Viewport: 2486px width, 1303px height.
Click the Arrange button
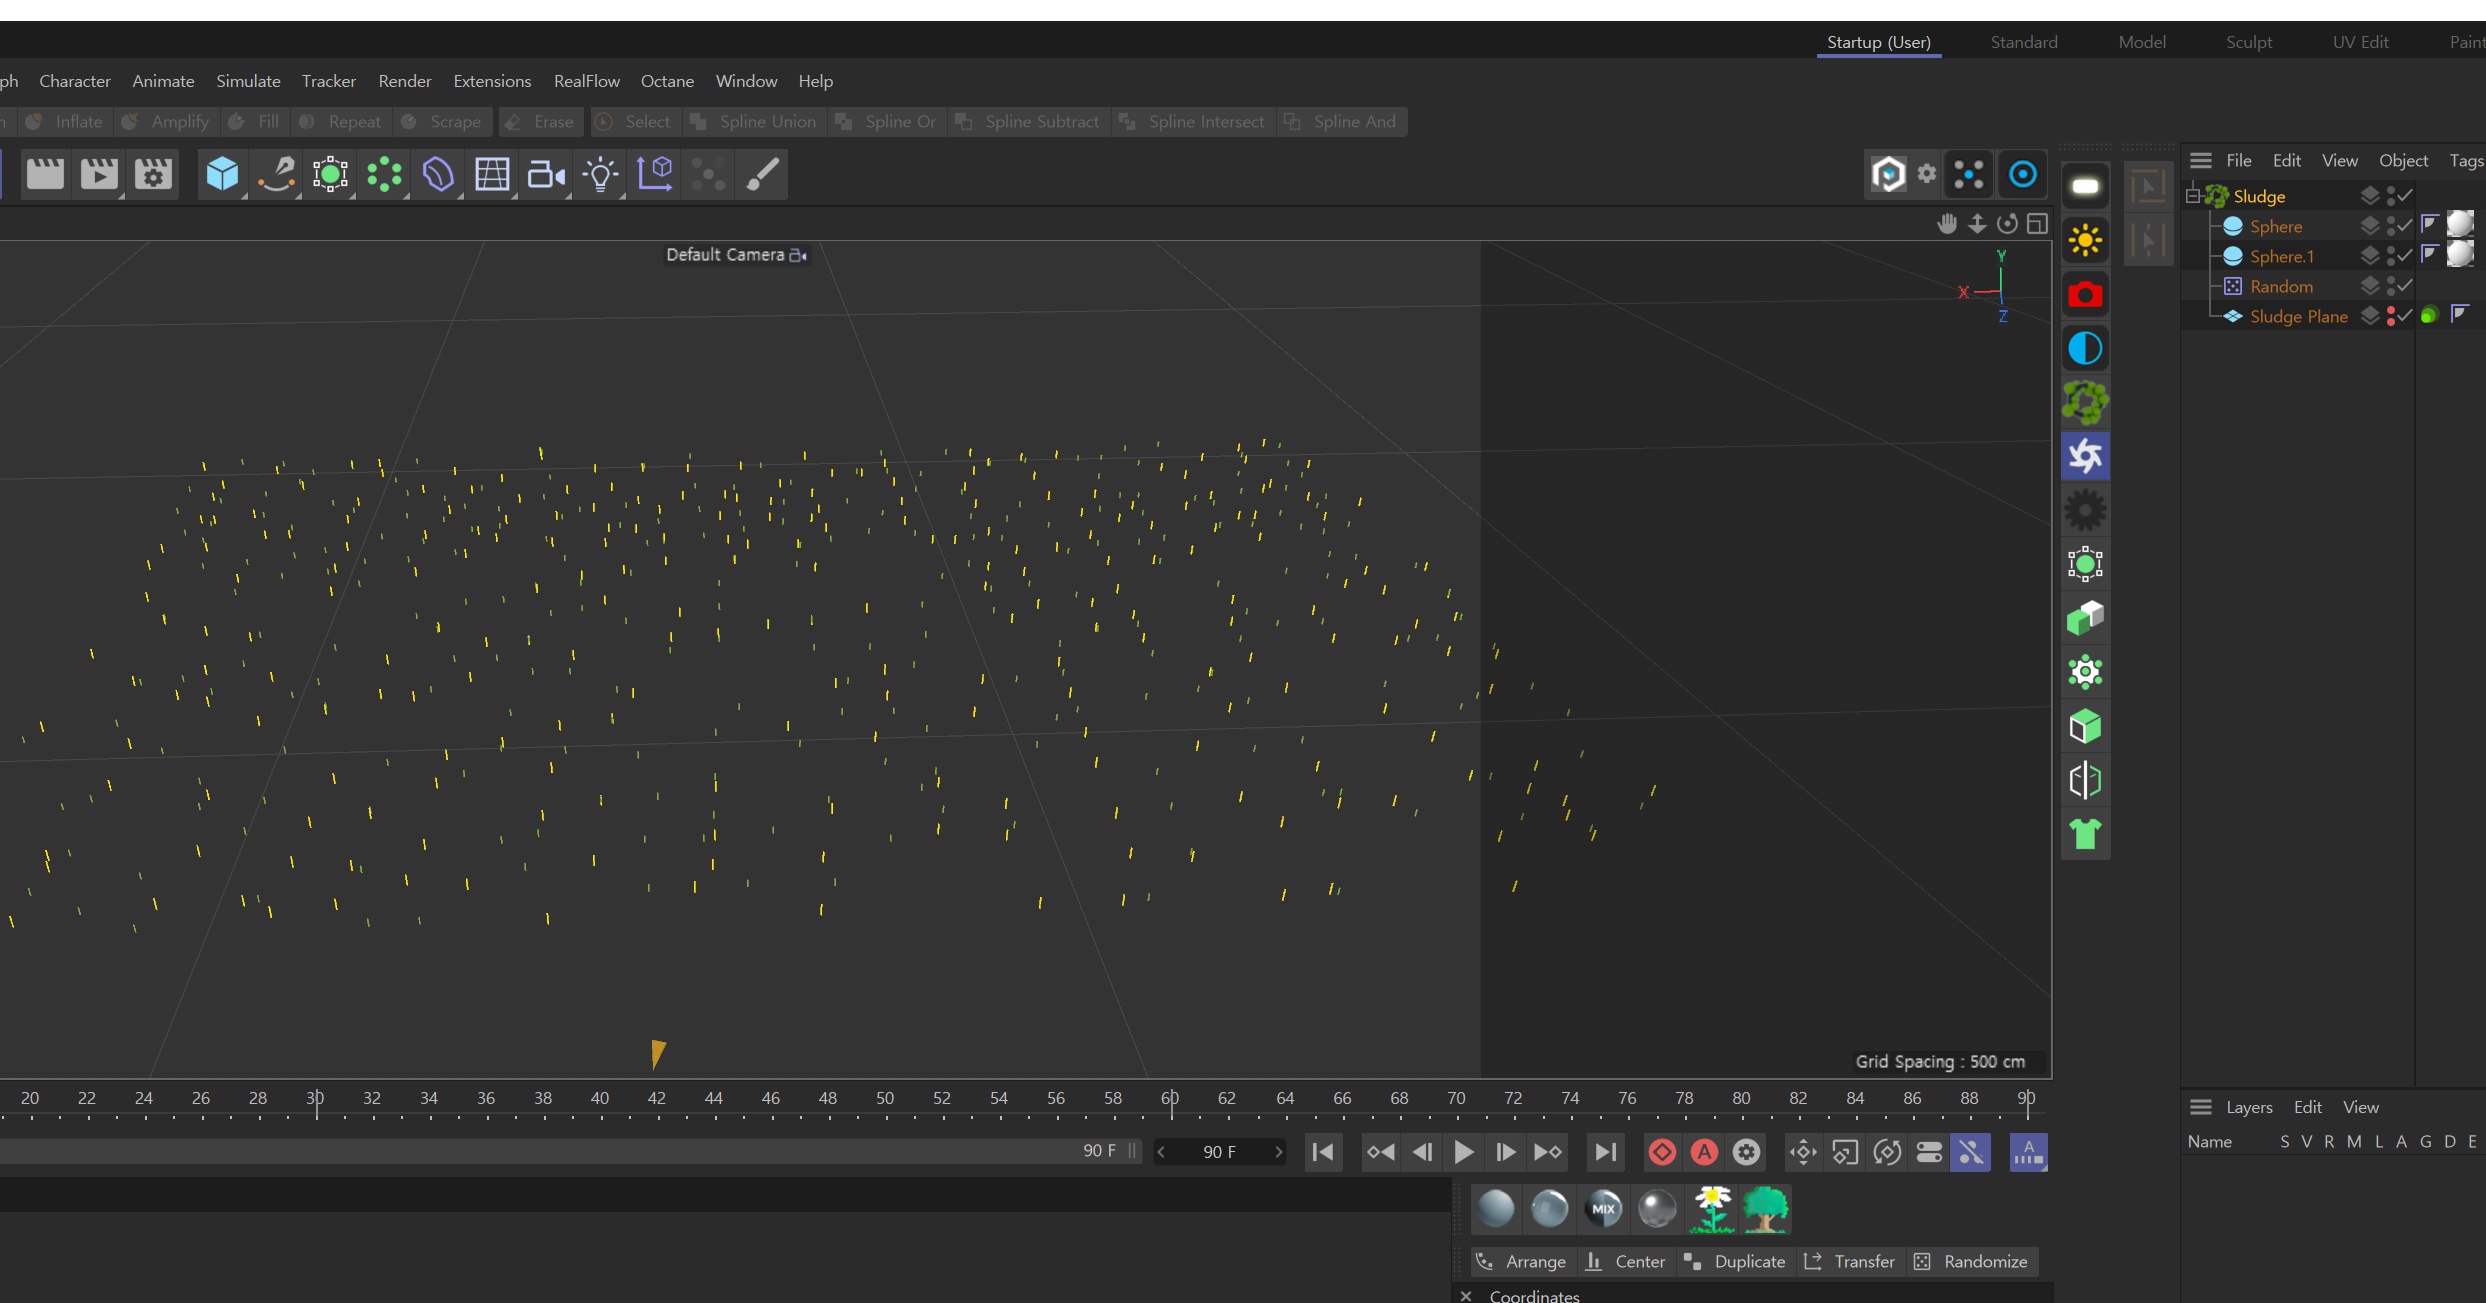pos(1521,1261)
